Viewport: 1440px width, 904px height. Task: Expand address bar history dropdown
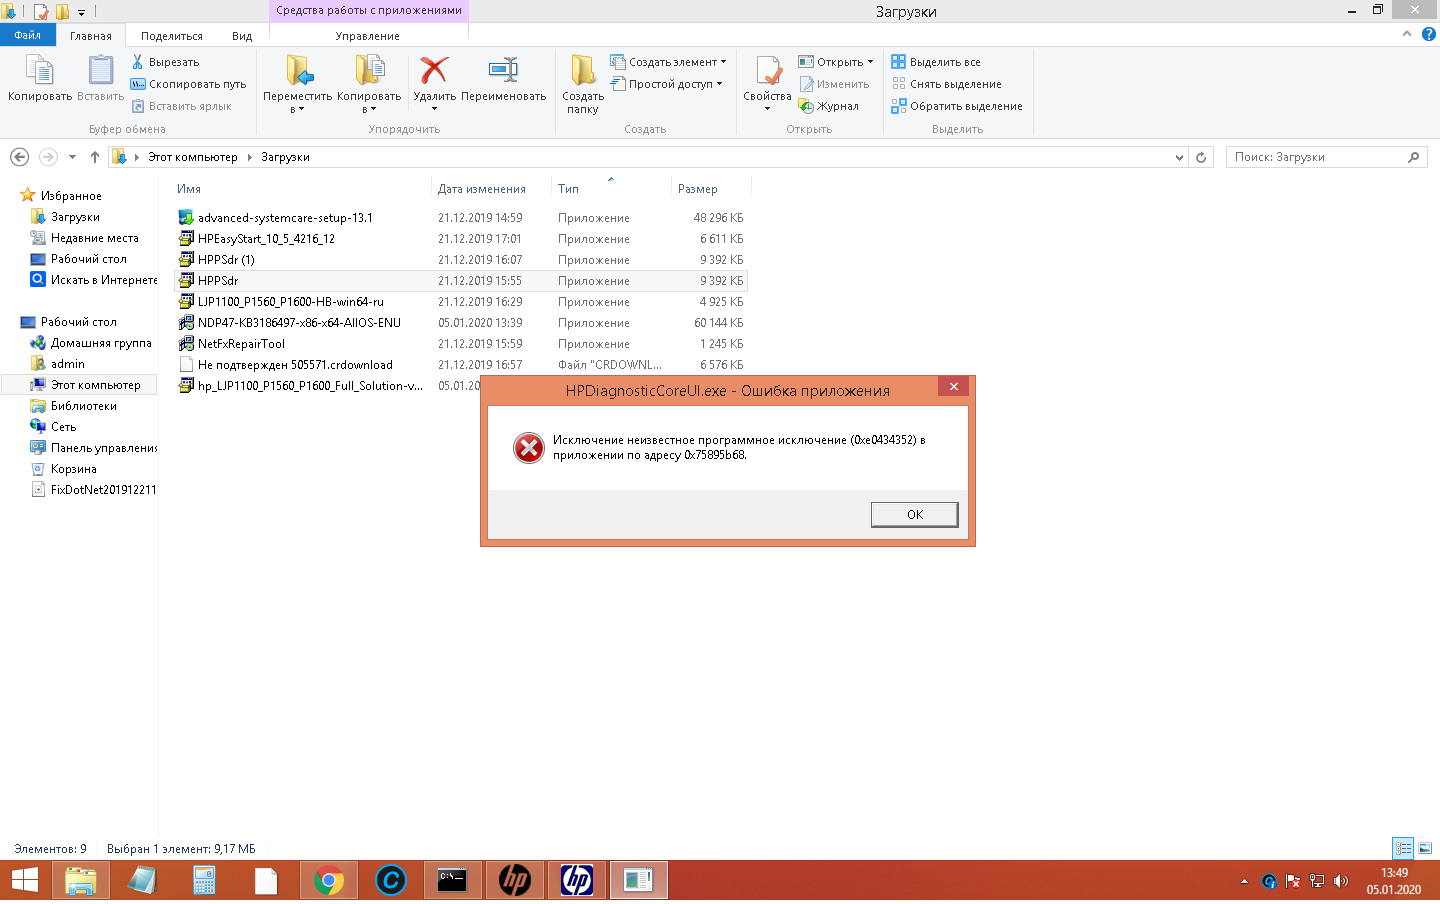tap(1179, 157)
